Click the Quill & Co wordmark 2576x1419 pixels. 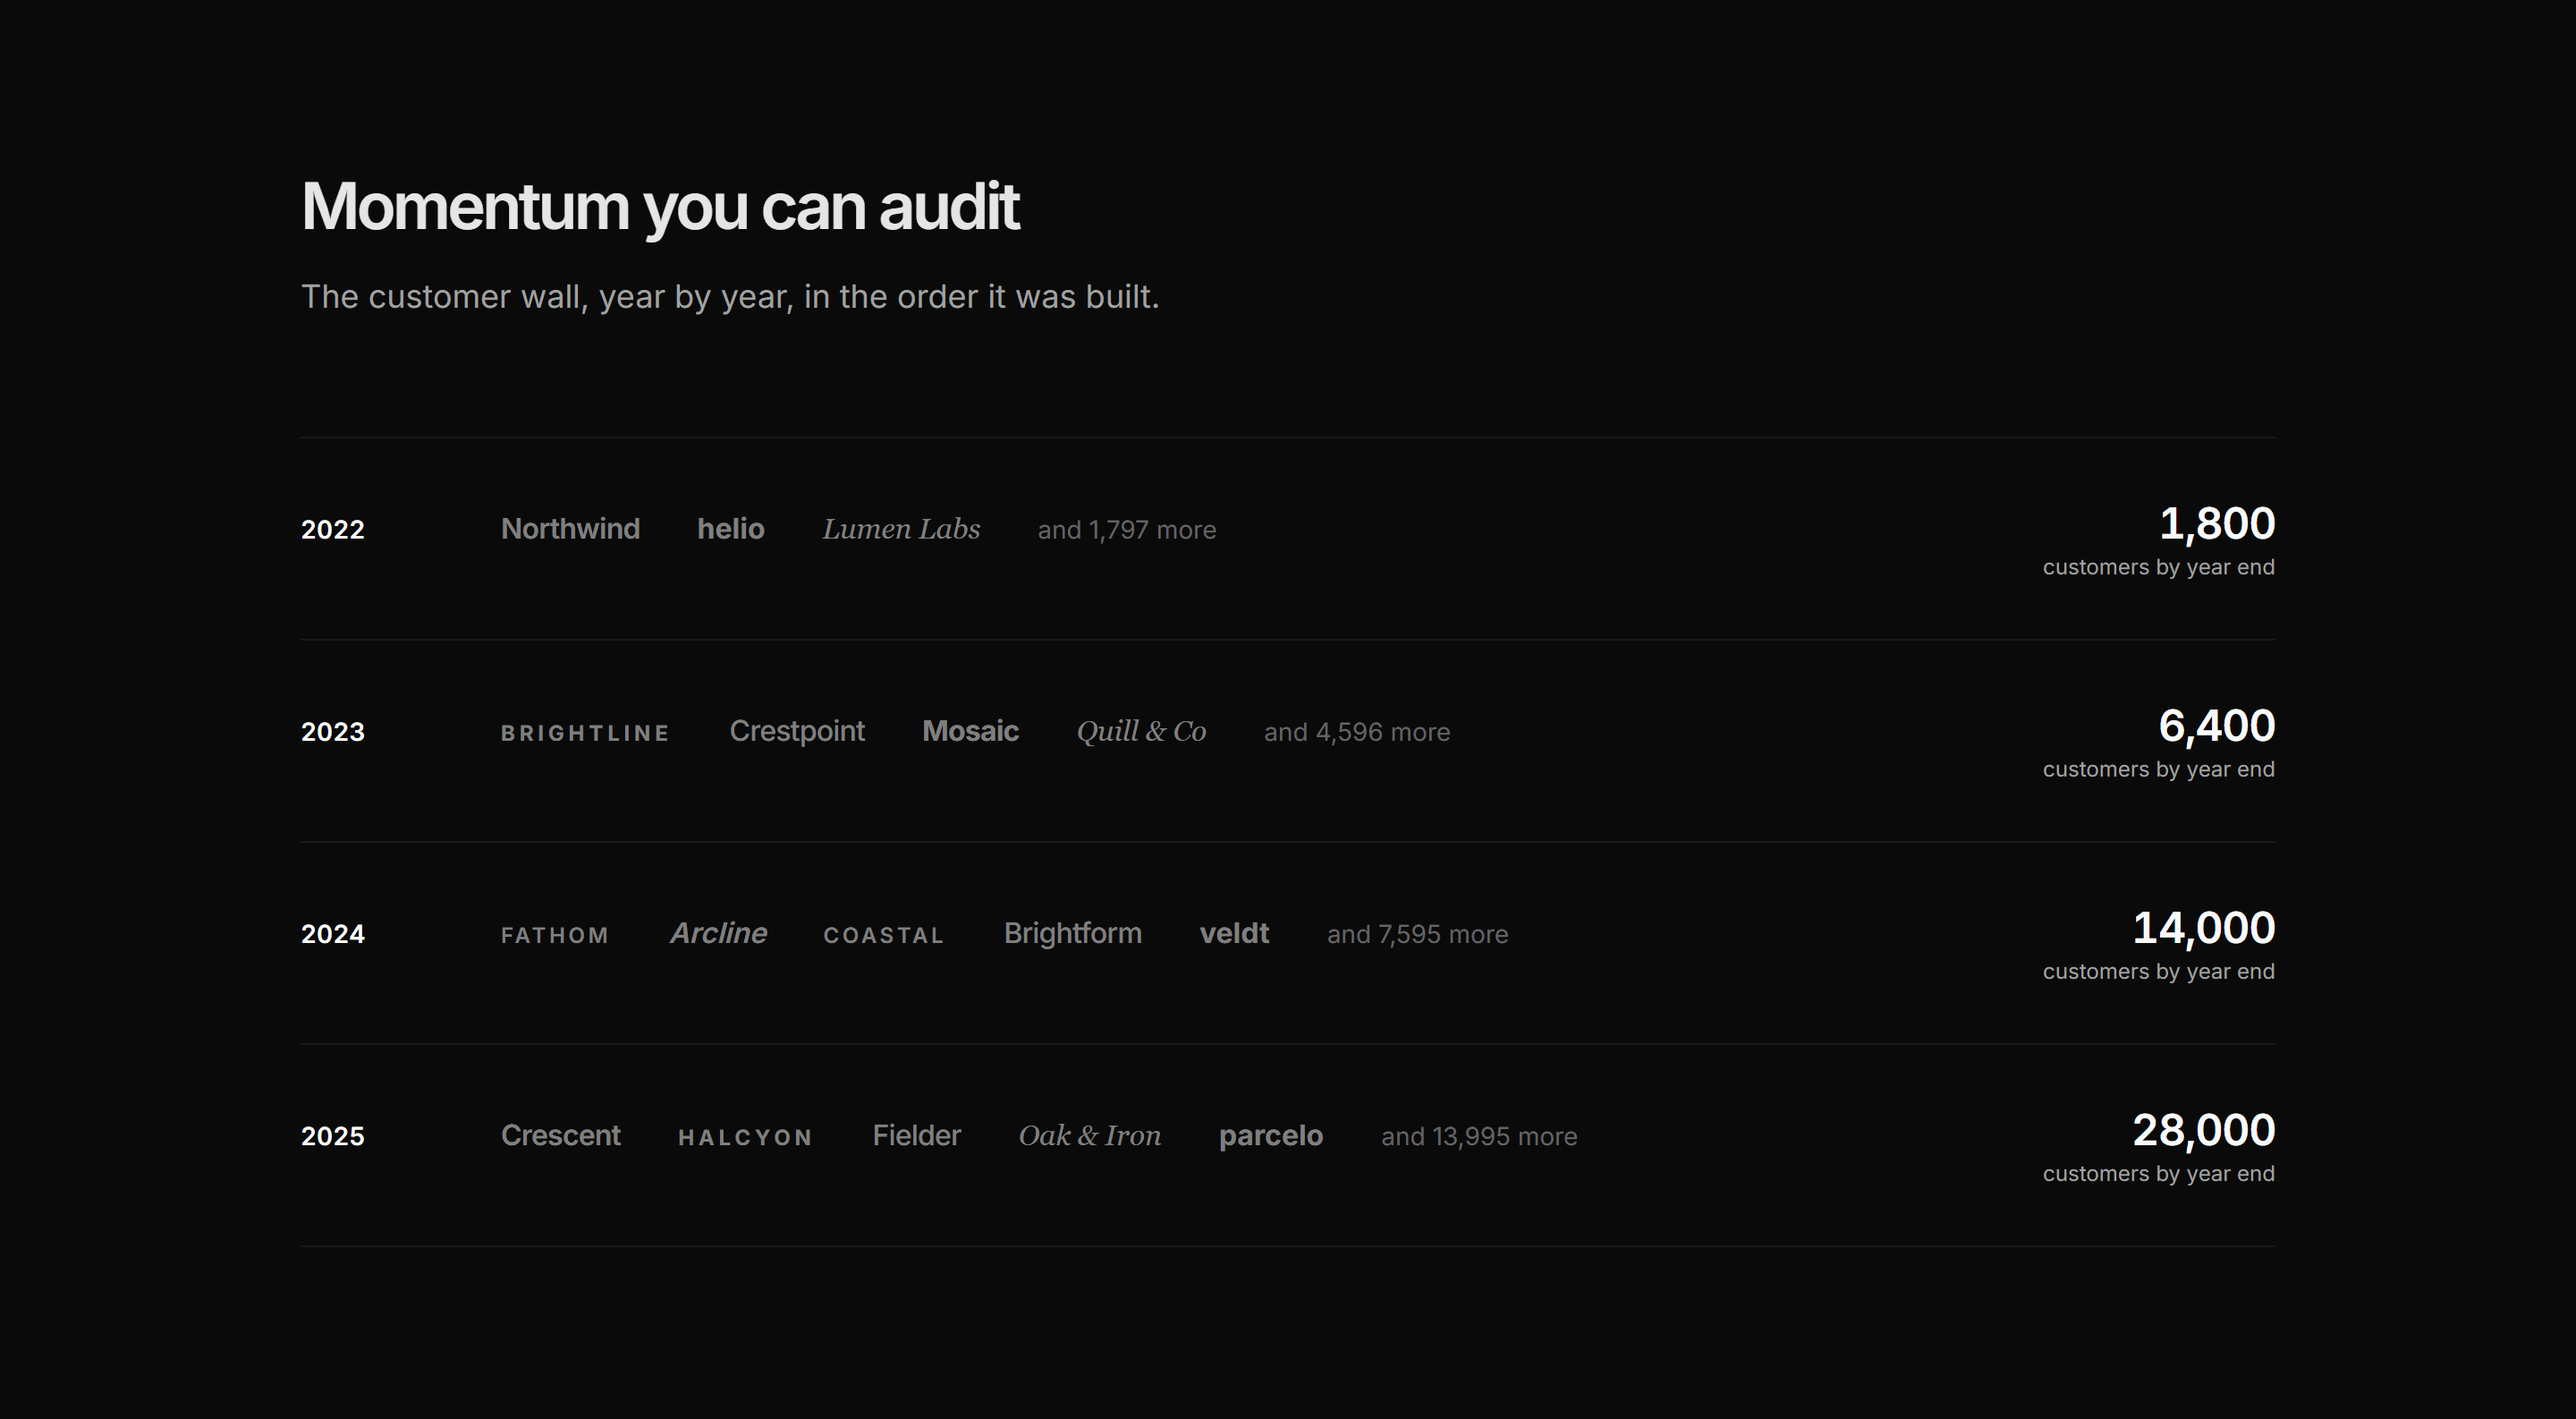coord(1141,731)
